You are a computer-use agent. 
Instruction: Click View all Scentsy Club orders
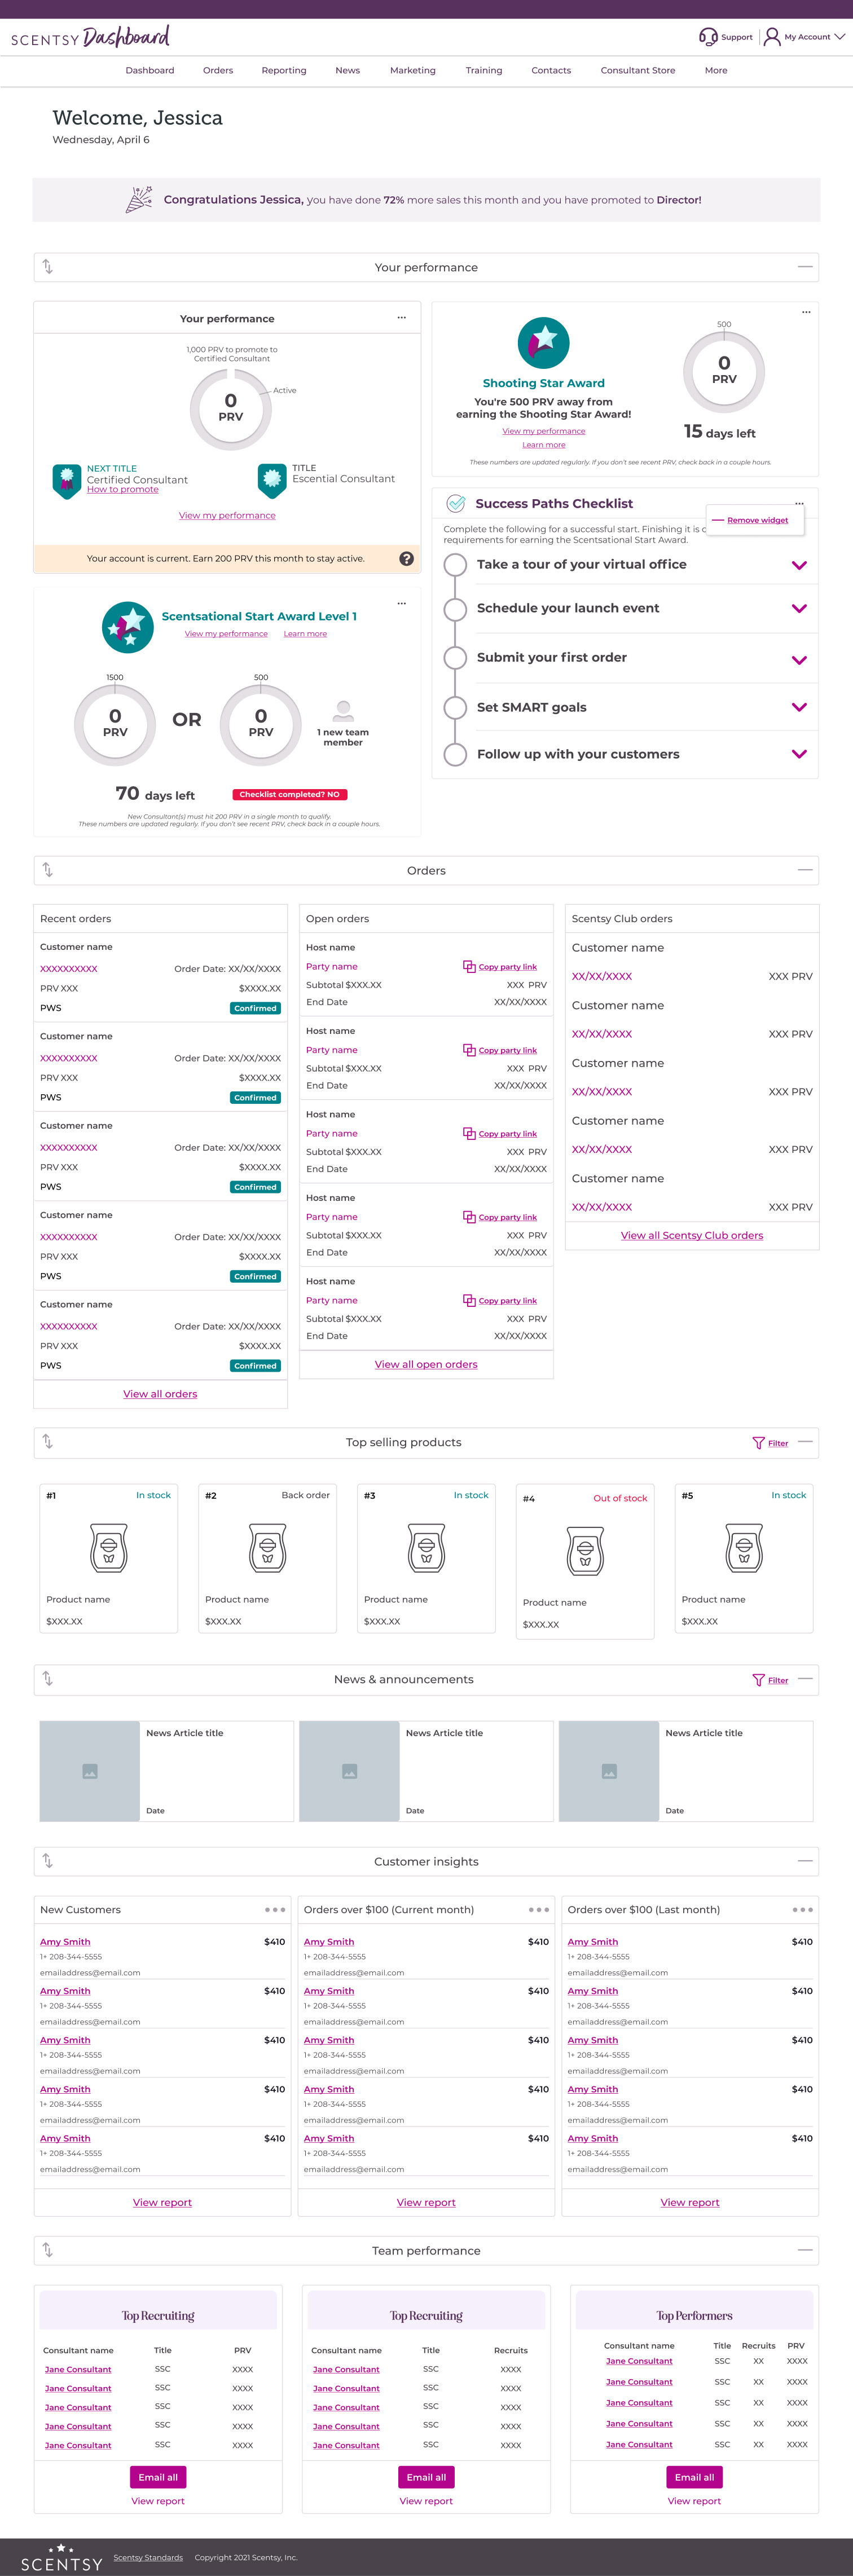click(692, 1236)
